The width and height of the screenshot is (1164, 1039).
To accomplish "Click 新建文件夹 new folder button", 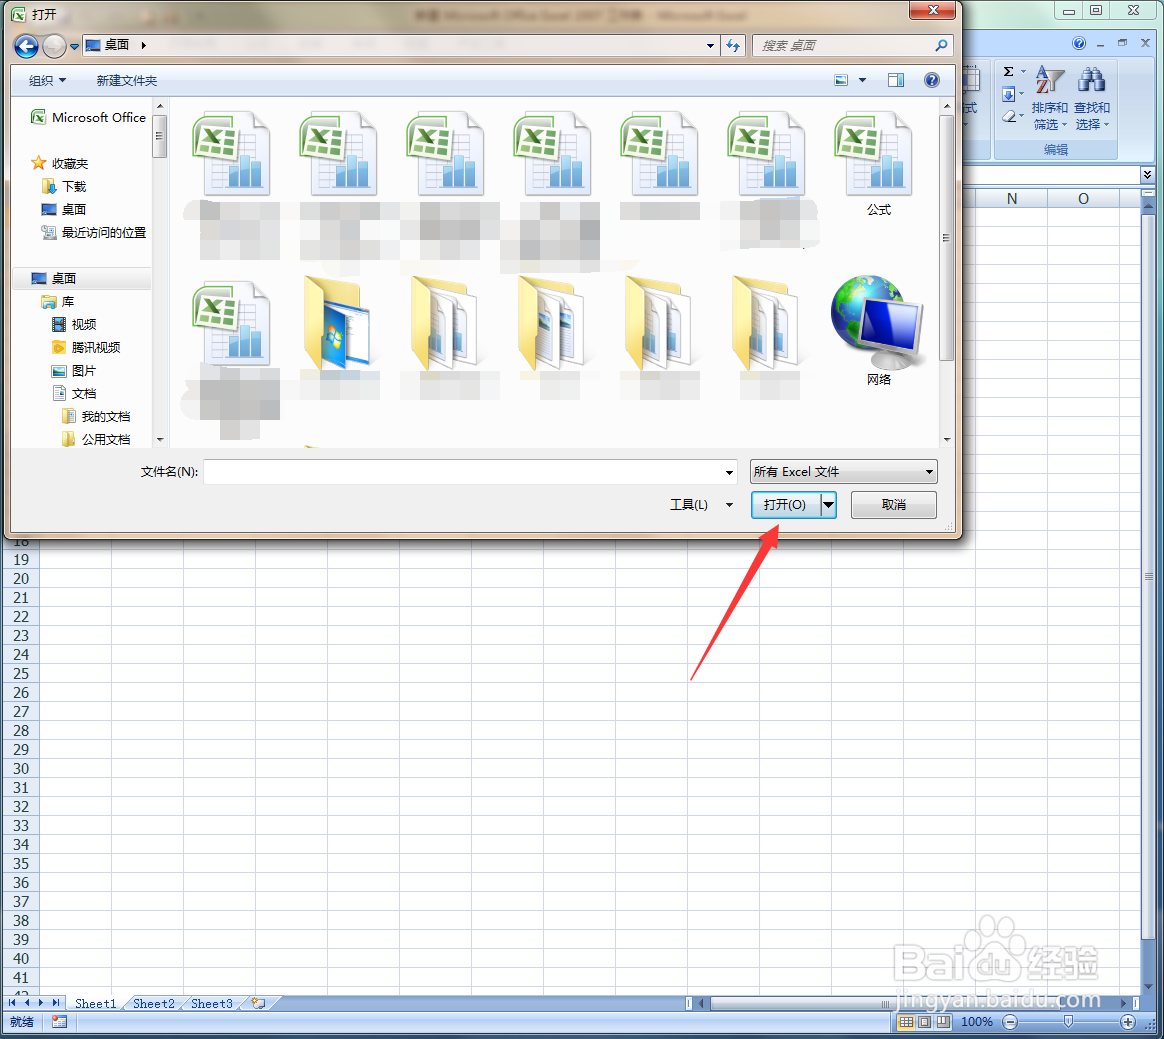I will pos(127,80).
